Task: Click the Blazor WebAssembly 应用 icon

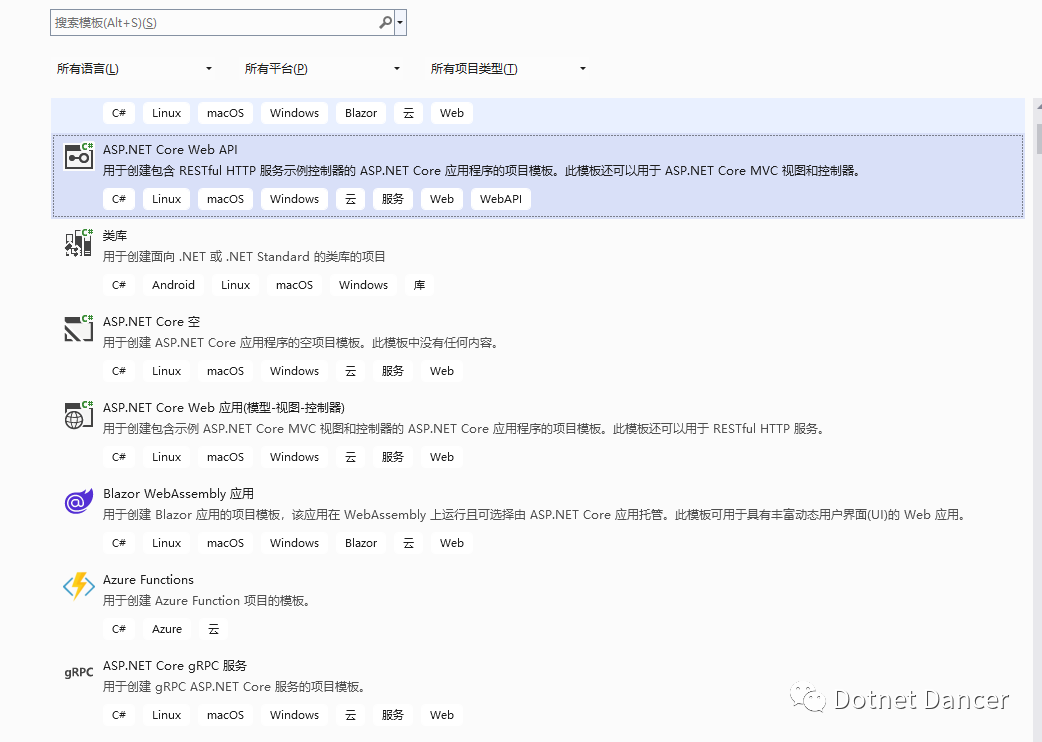Action: pos(78,501)
